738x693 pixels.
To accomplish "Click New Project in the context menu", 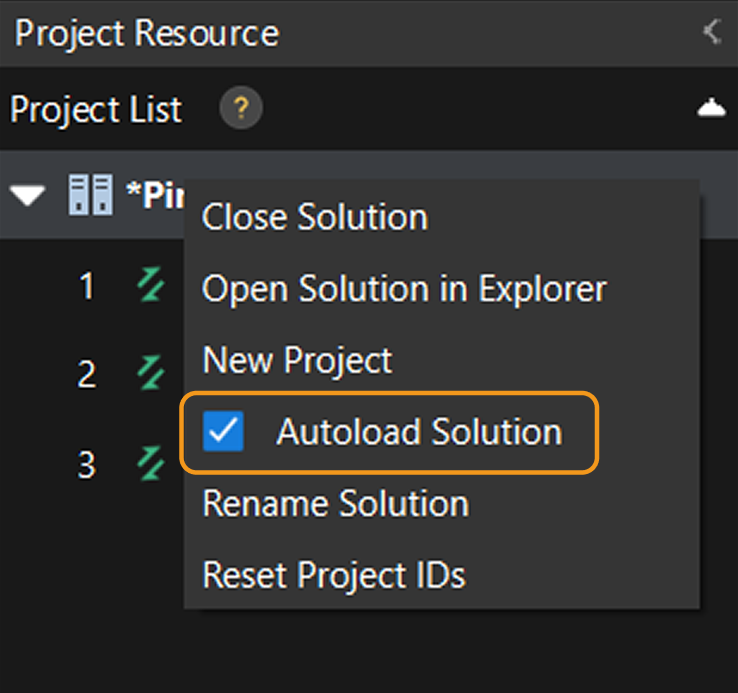I will (297, 360).
